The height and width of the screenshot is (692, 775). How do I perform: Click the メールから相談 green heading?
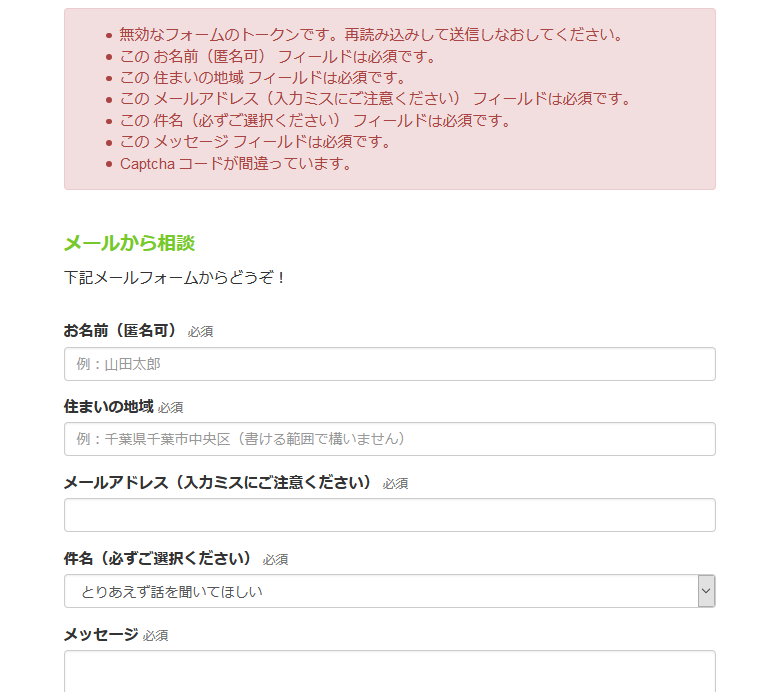[129, 243]
